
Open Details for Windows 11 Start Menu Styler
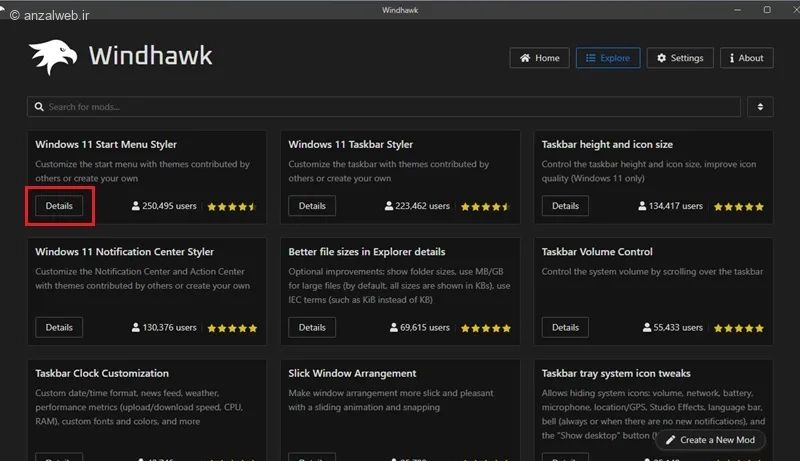point(59,206)
